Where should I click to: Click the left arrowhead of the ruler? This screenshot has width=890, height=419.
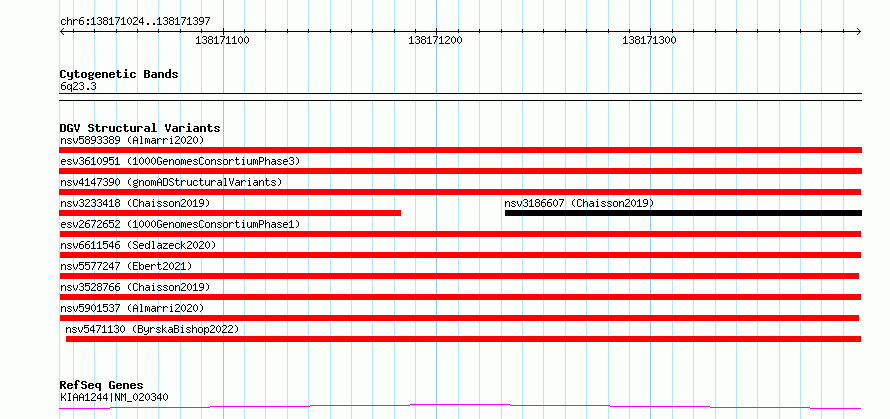click(62, 32)
